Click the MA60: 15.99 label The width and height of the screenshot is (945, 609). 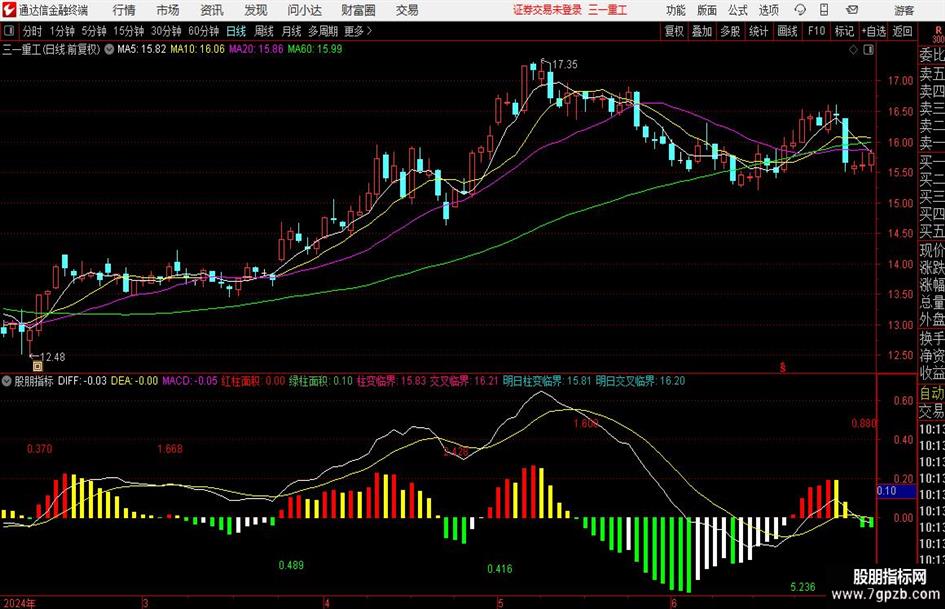tap(315, 49)
